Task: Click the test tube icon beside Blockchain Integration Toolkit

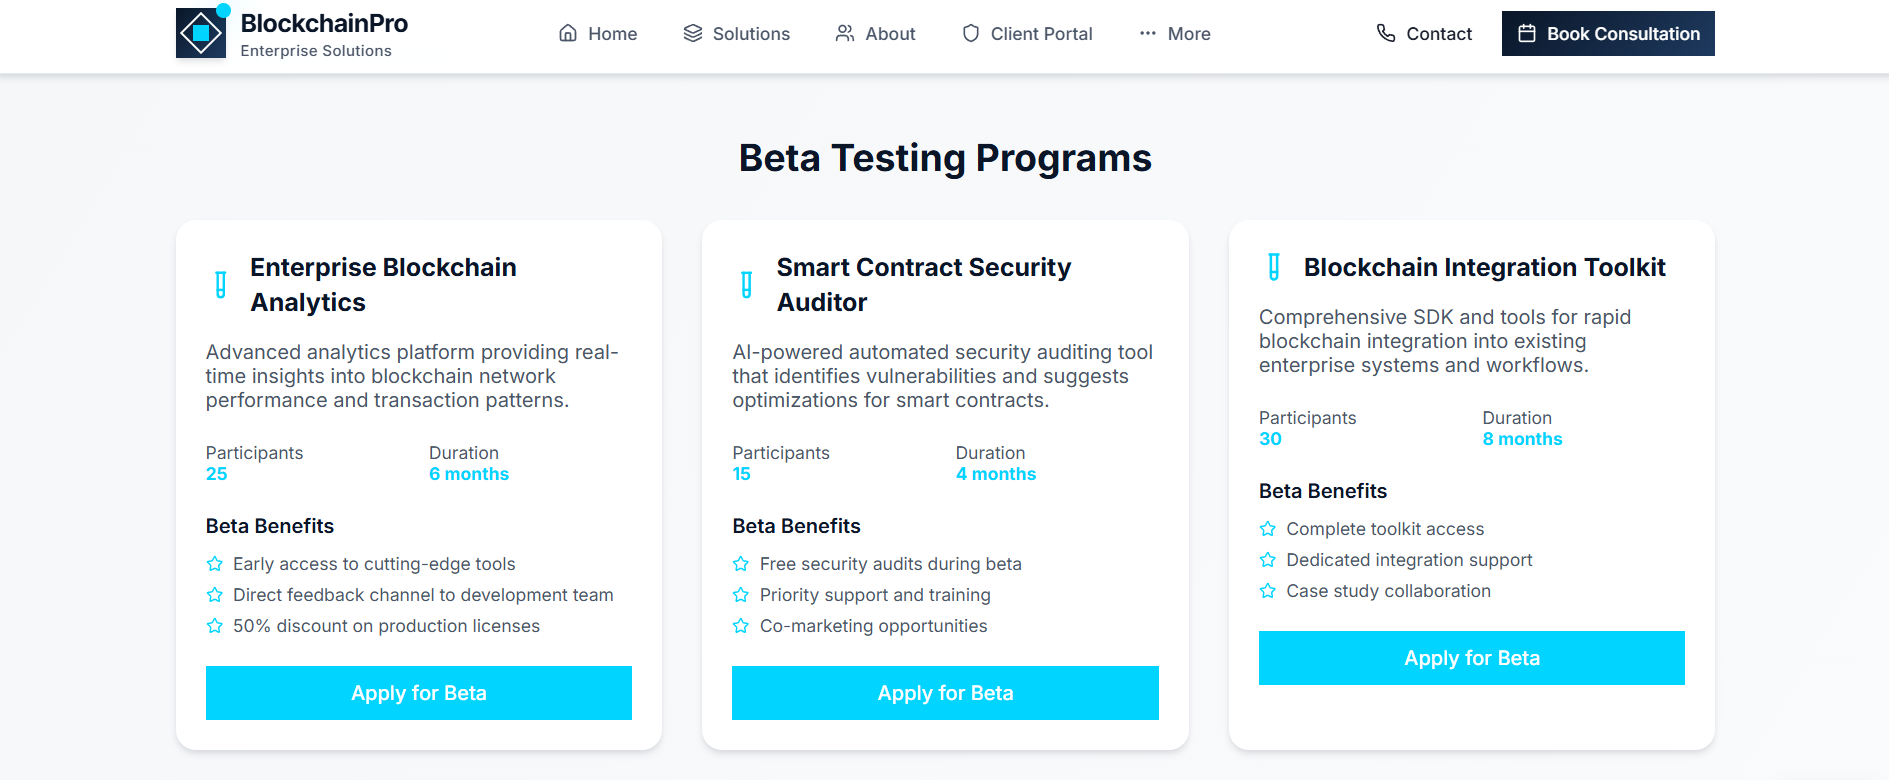Action: pos(1274,267)
